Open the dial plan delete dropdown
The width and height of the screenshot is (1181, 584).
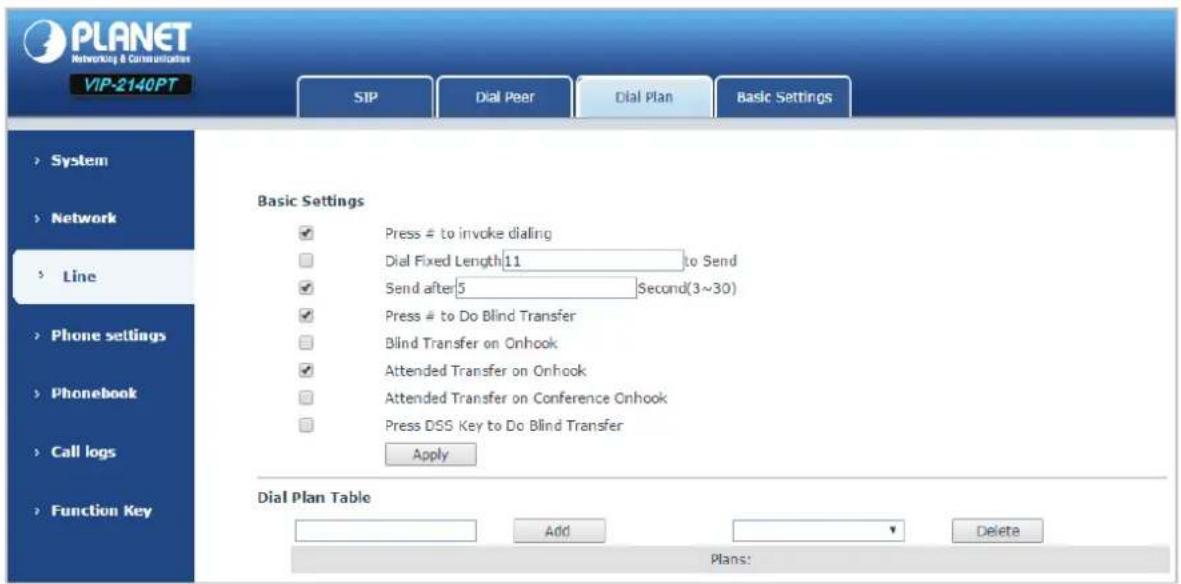(x=818, y=530)
